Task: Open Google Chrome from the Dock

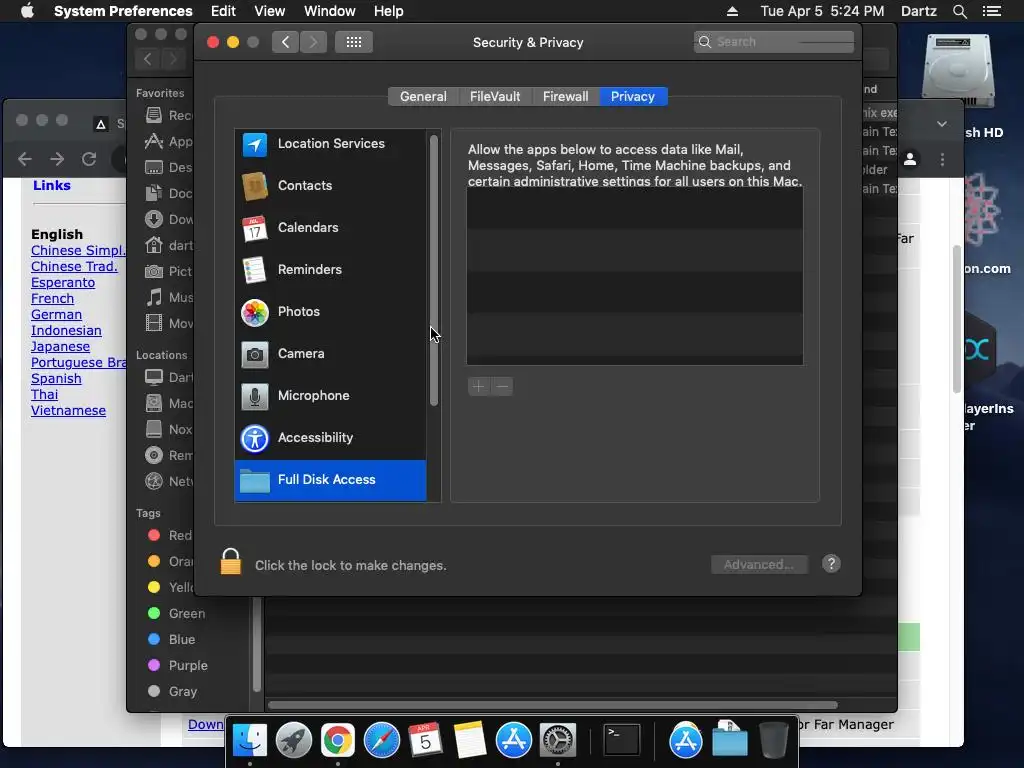Action: pyautogui.click(x=337, y=741)
